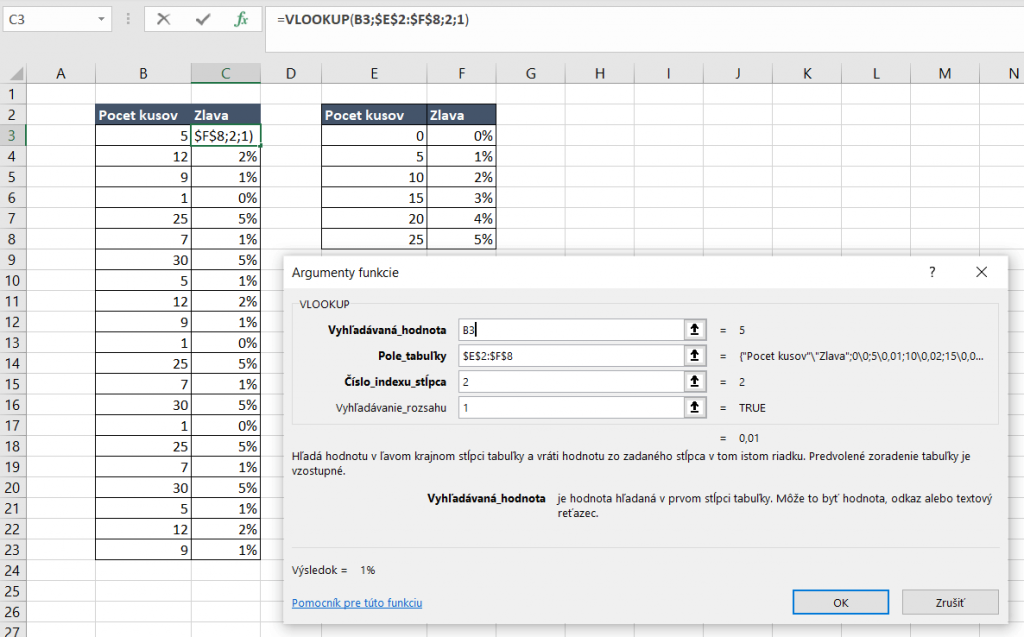Select cell B3 containing 5
The height and width of the screenshot is (637, 1024).
pos(143,135)
